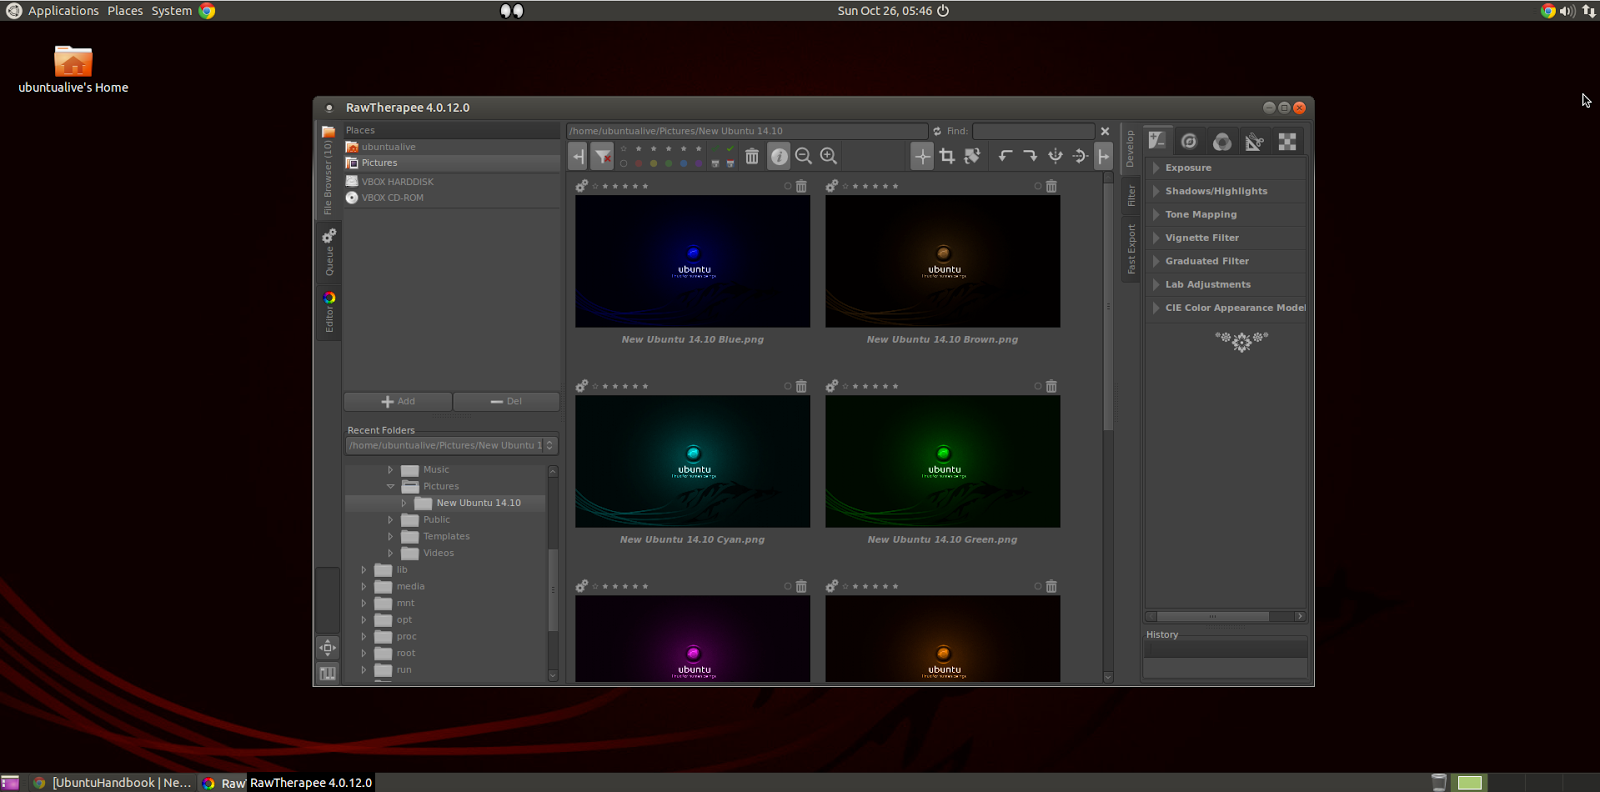Toggle the blue color label filter
The image size is (1600, 792).
pyautogui.click(x=684, y=164)
